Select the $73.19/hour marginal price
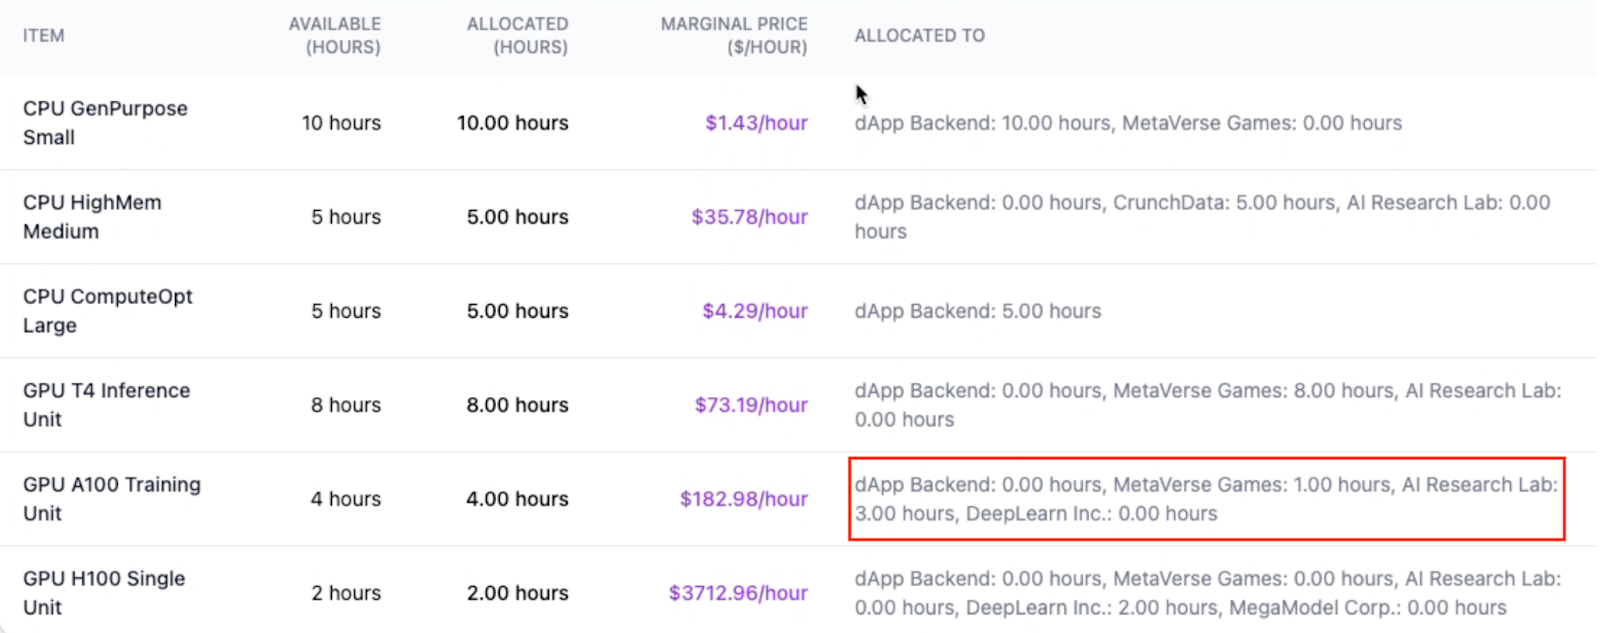The height and width of the screenshot is (633, 1600). point(751,405)
